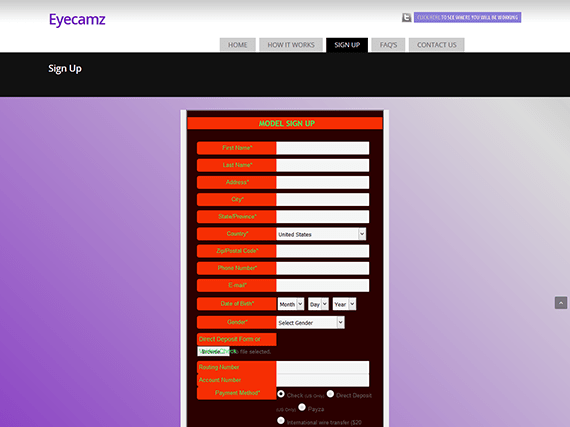Open the HOW IT WORKS tab
This screenshot has height=427, width=570.
[291, 45]
